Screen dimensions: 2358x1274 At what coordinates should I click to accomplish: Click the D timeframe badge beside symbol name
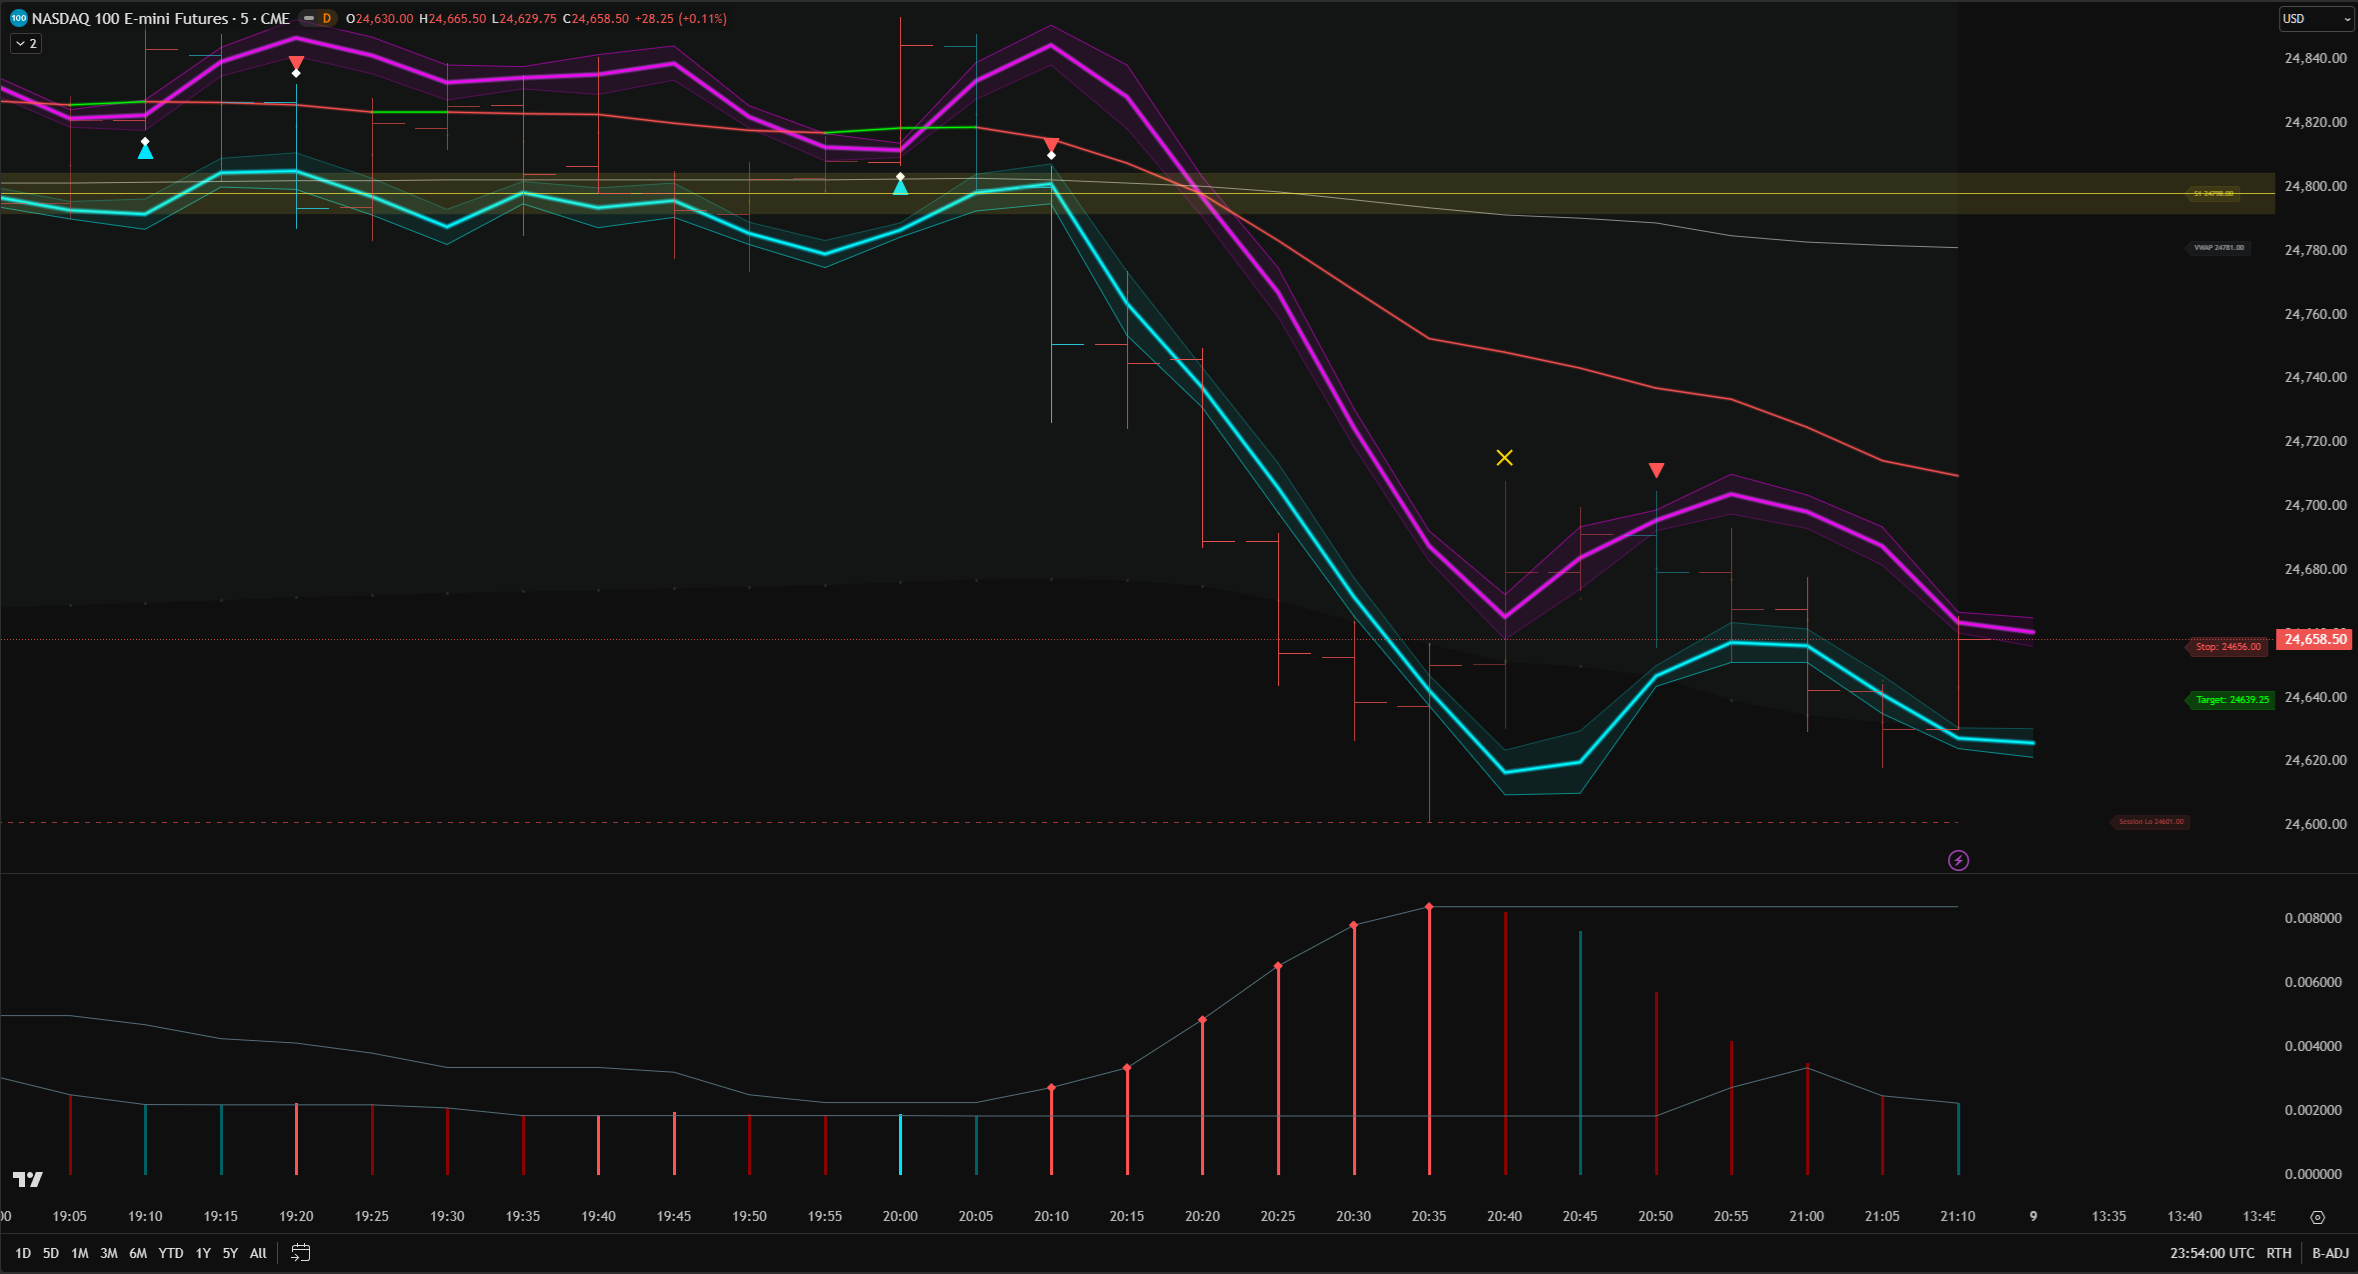325,17
